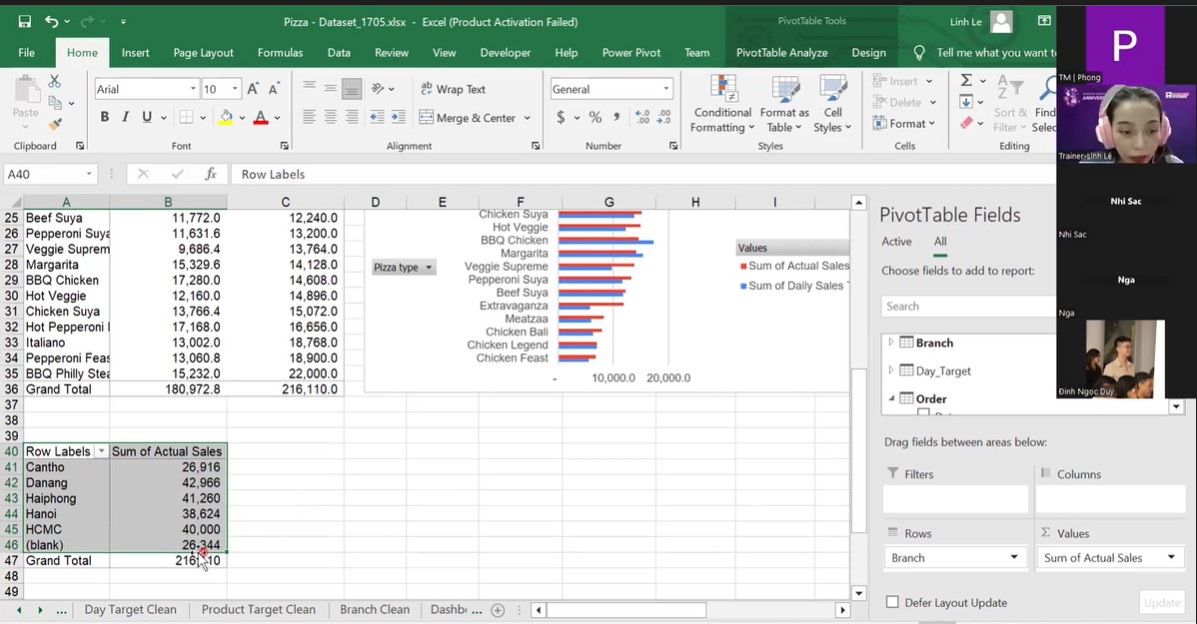Enable the Defer Layout Update checkbox
Screen dimensions: 1197x624
(x=892, y=602)
